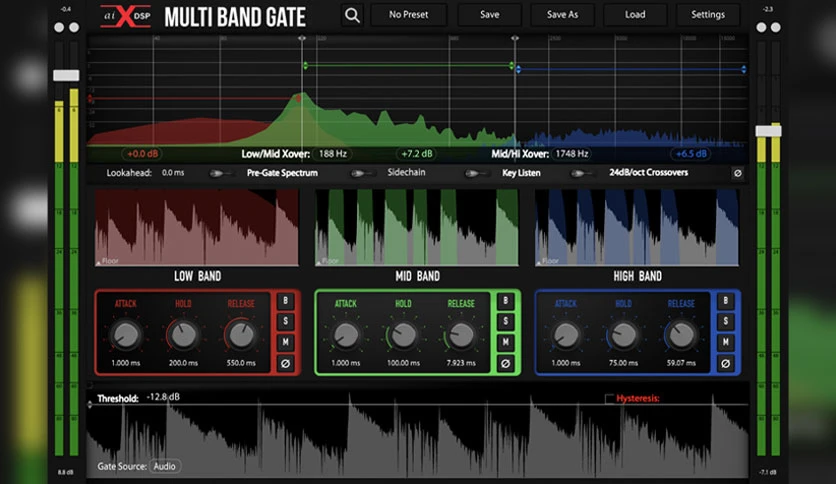This screenshot has width=836, height=484.
Task: Open the preset search magnifier icon
Action: click(x=352, y=15)
